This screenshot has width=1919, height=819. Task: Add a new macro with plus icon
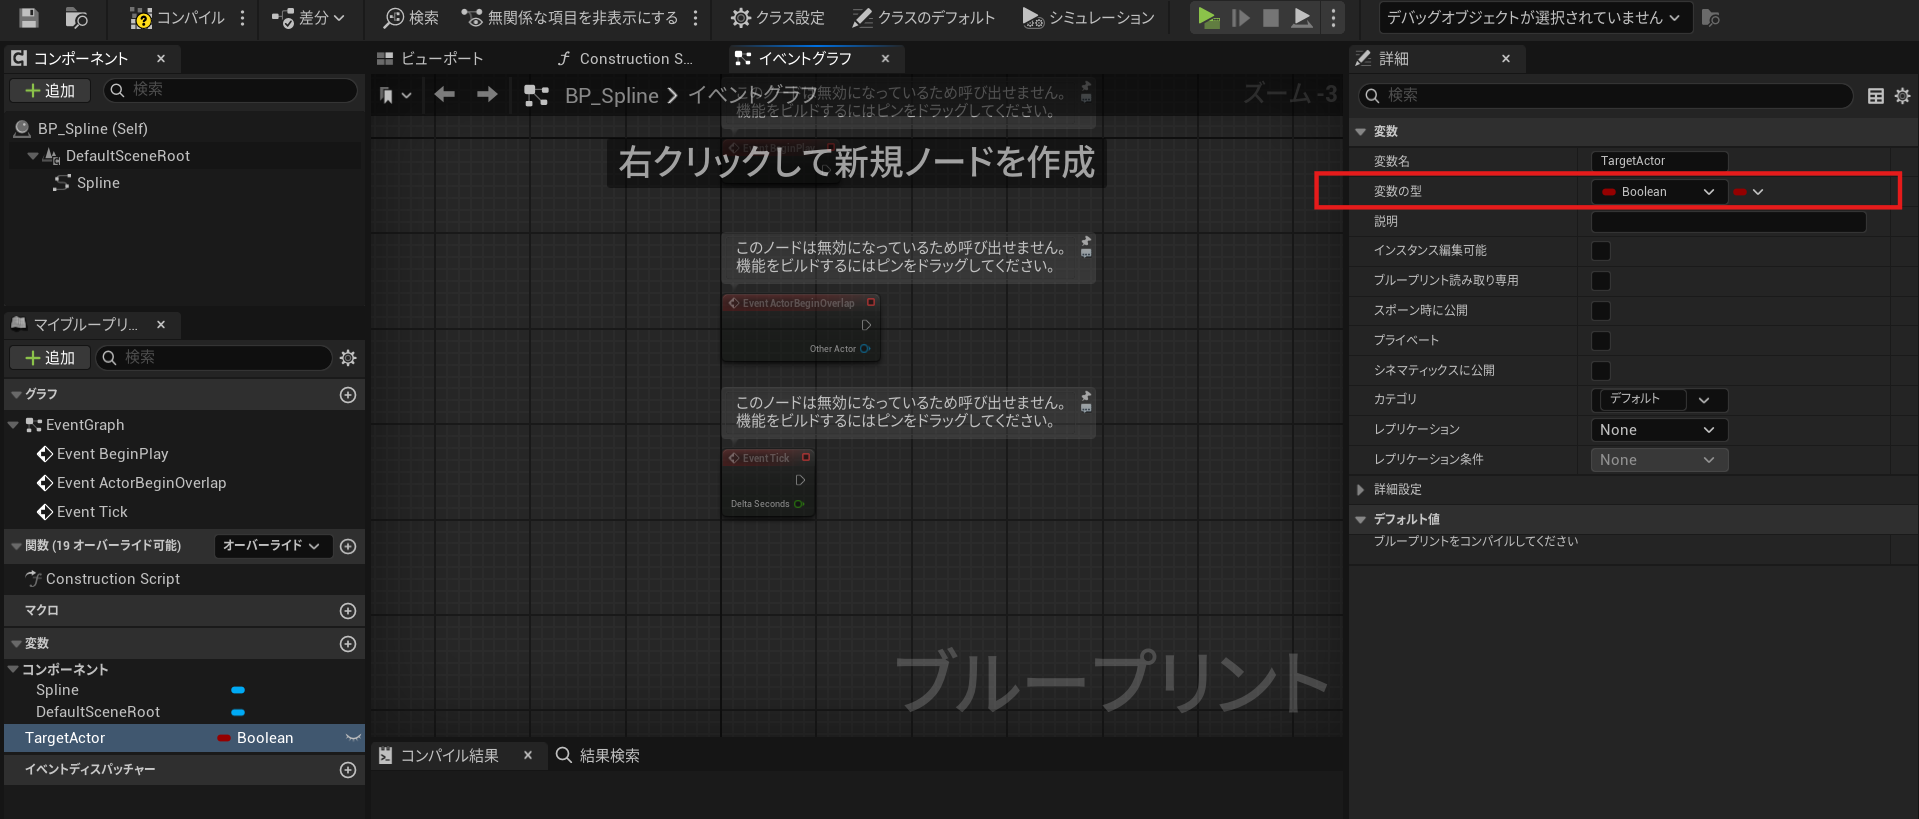click(348, 611)
